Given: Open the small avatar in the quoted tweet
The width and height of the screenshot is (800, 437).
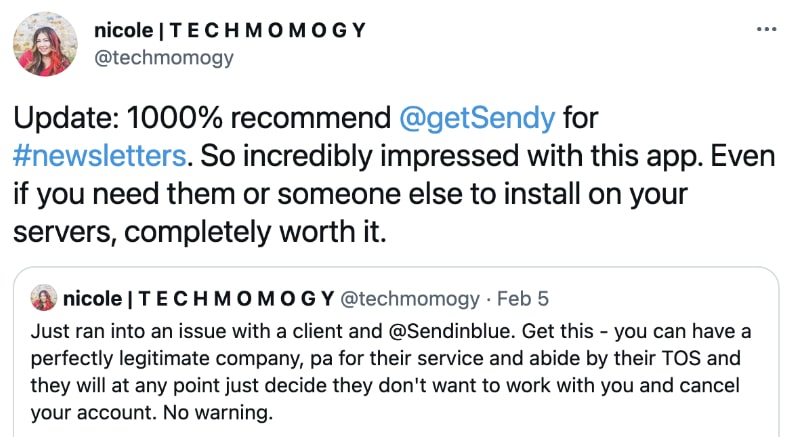Looking at the screenshot, I should pyautogui.click(x=44, y=298).
